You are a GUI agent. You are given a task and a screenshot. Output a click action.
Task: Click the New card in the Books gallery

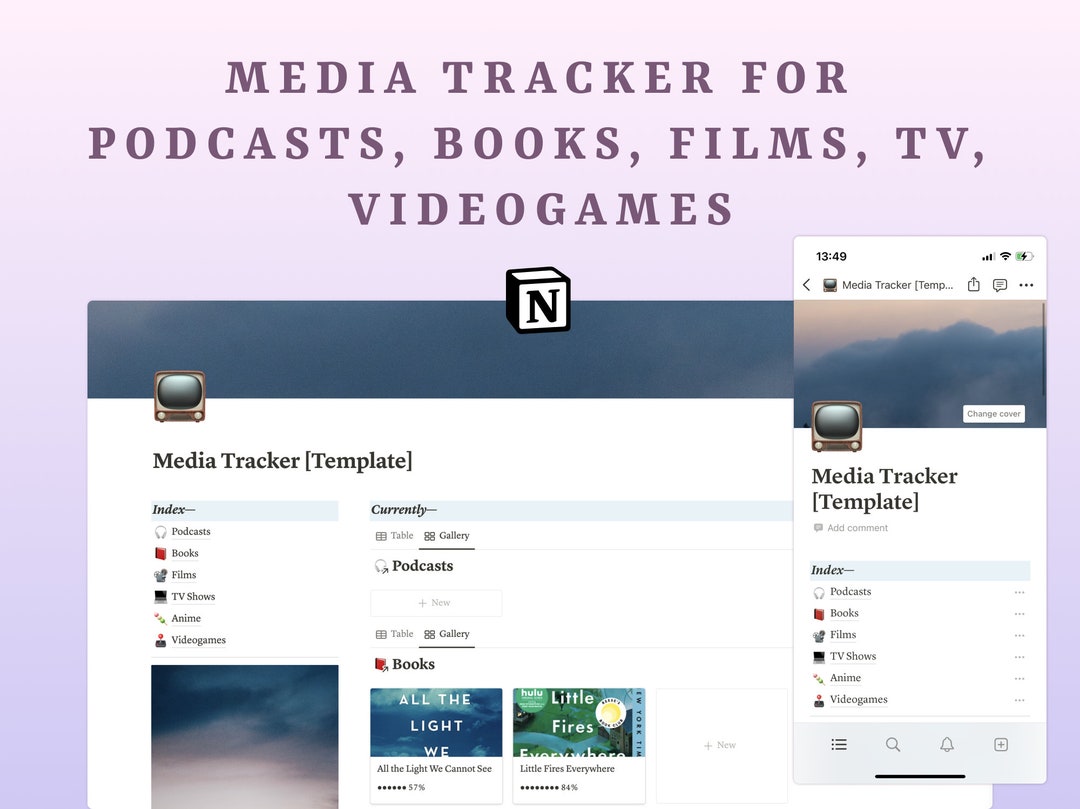(x=721, y=745)
